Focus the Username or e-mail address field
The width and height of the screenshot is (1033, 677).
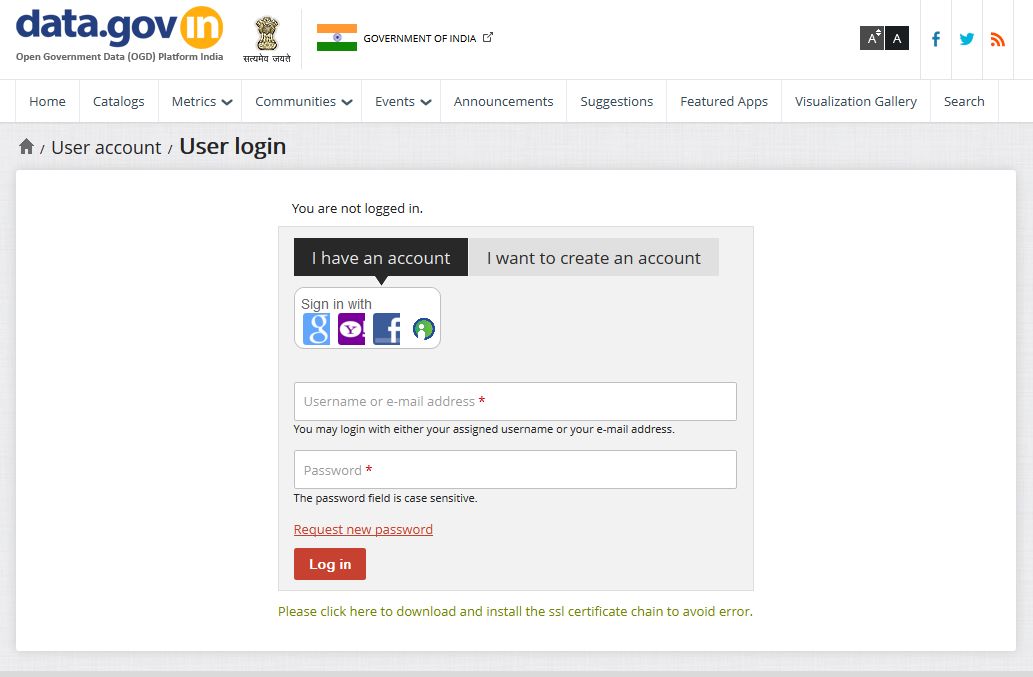(515, 401)
